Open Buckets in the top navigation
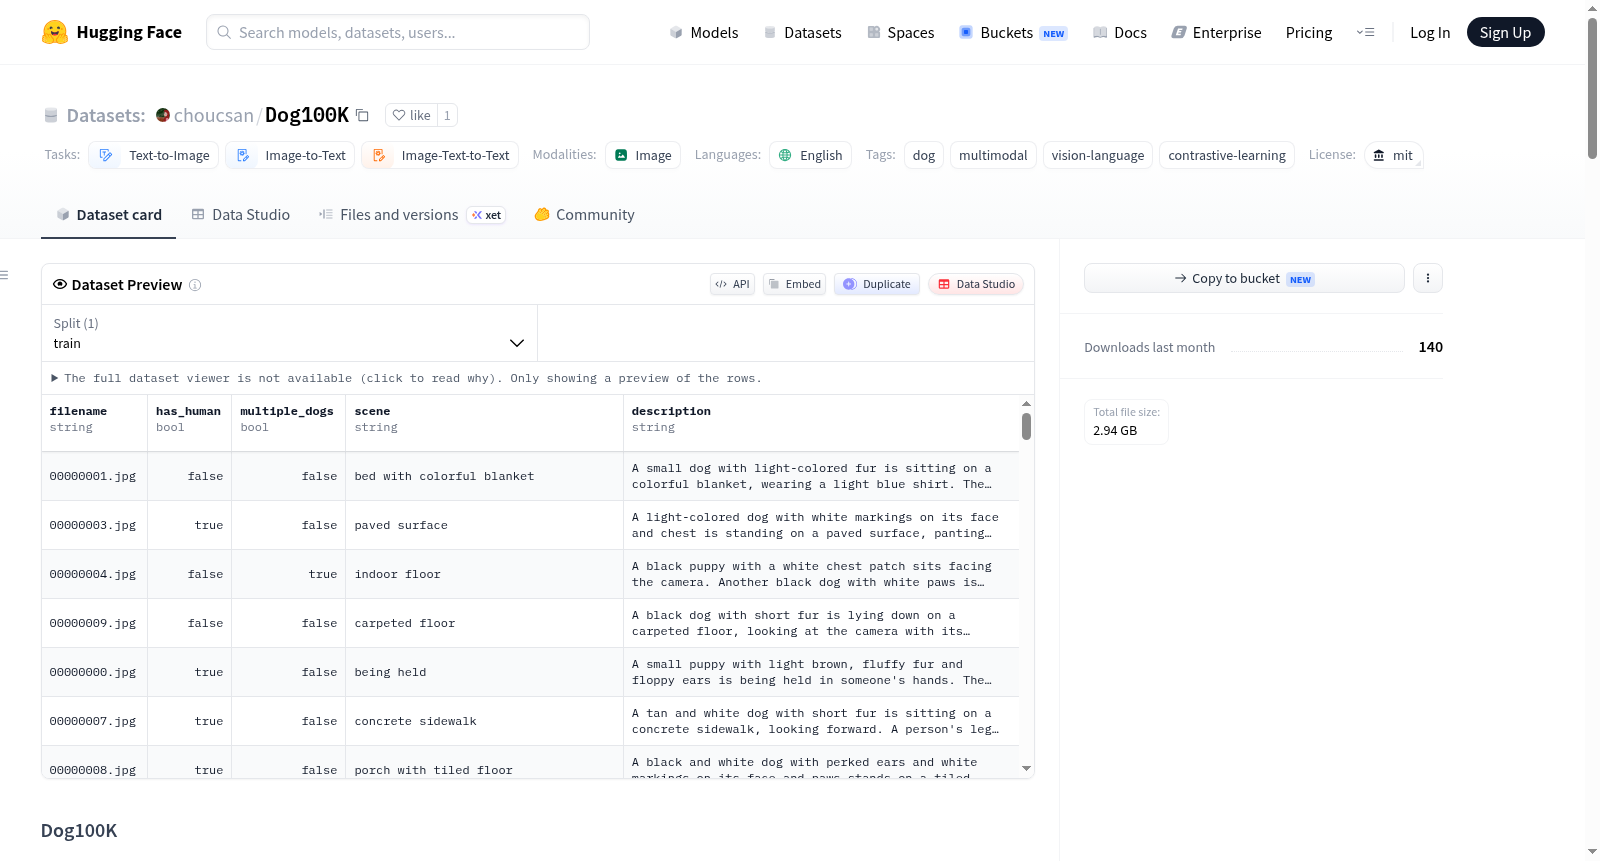1600x861 pixels. pyautogui.click(x=1013, y=33)
